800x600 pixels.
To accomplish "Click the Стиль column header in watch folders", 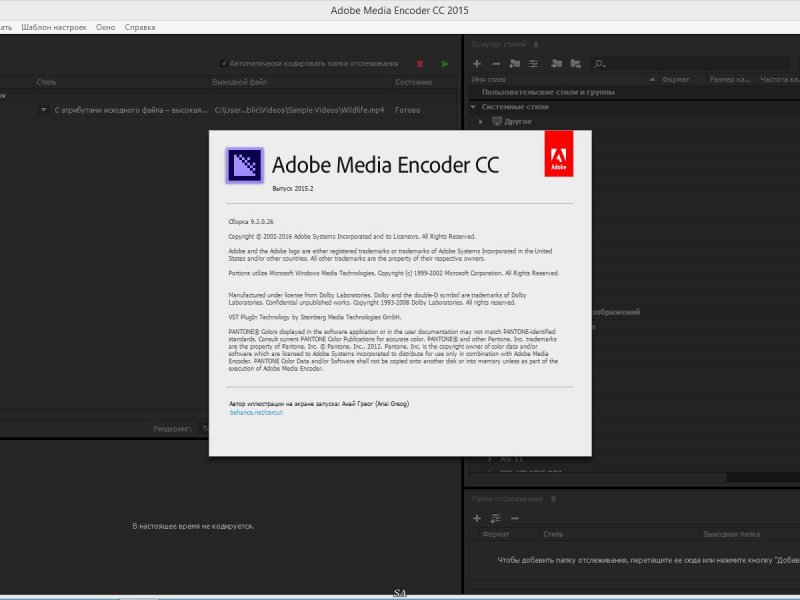I will (553, 534).
